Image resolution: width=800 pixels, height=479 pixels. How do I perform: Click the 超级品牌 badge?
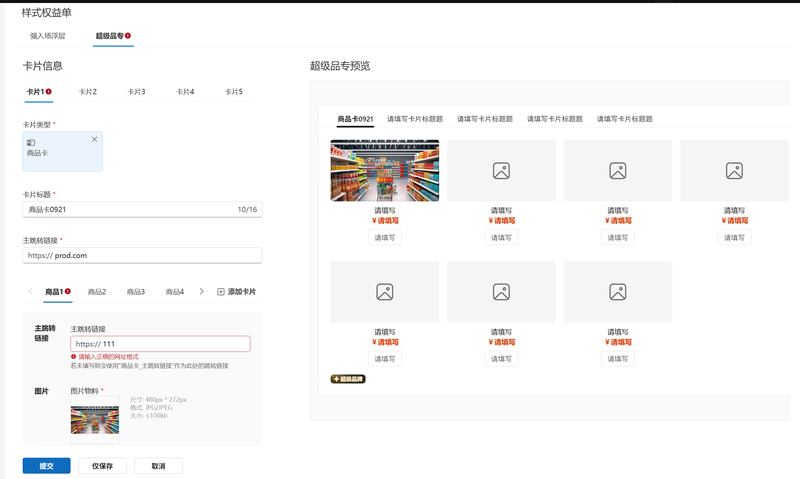point(348,379)
